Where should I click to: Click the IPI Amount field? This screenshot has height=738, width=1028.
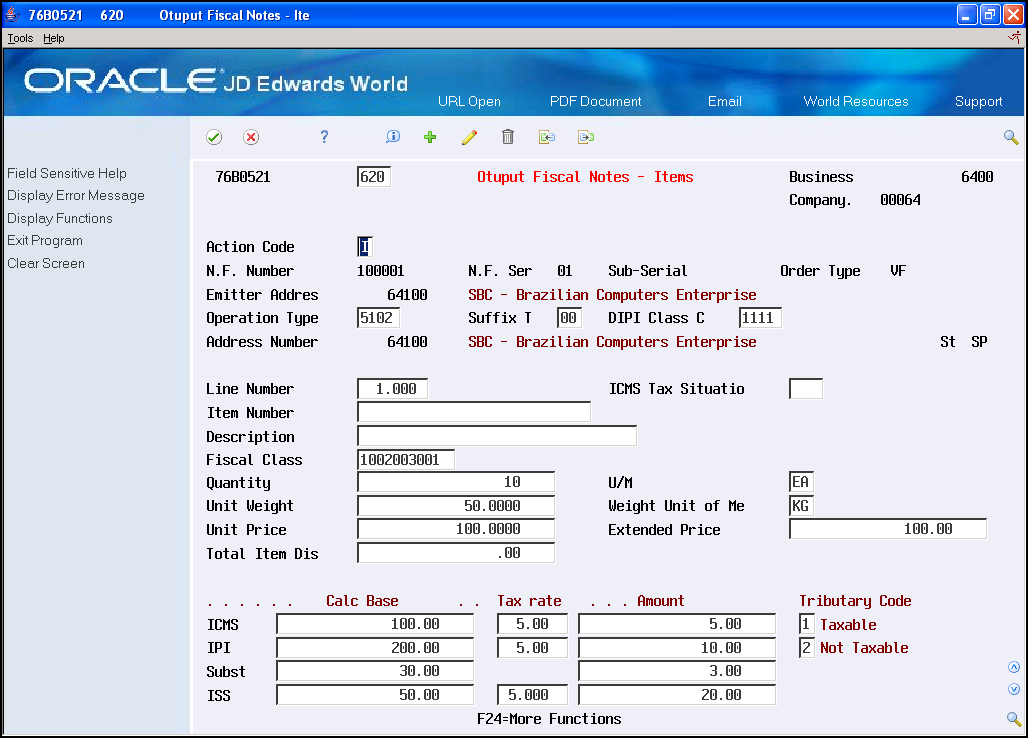(677, 648)
